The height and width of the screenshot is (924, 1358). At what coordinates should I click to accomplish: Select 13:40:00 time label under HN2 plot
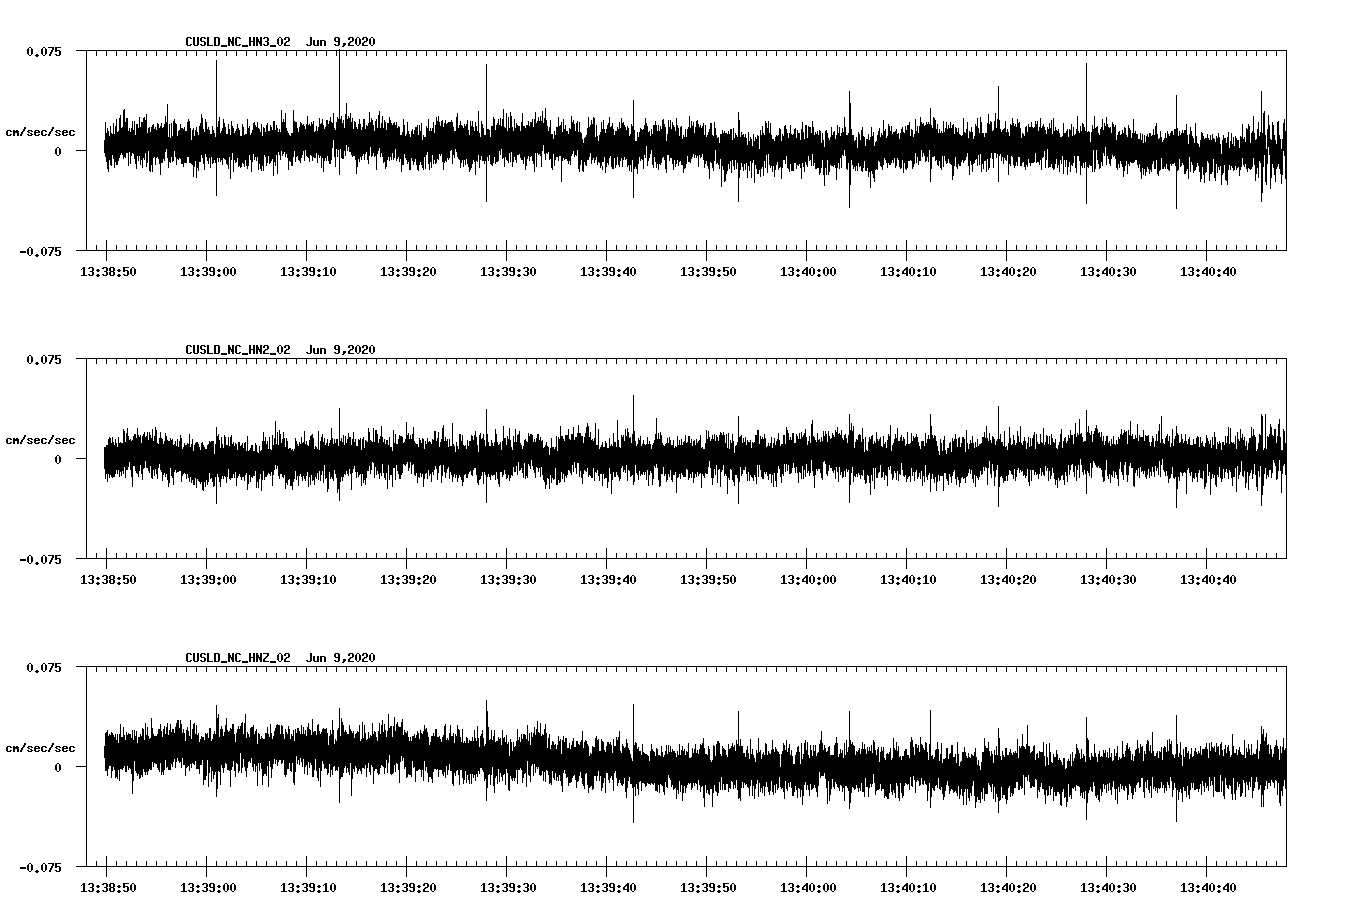coord(807,580)
